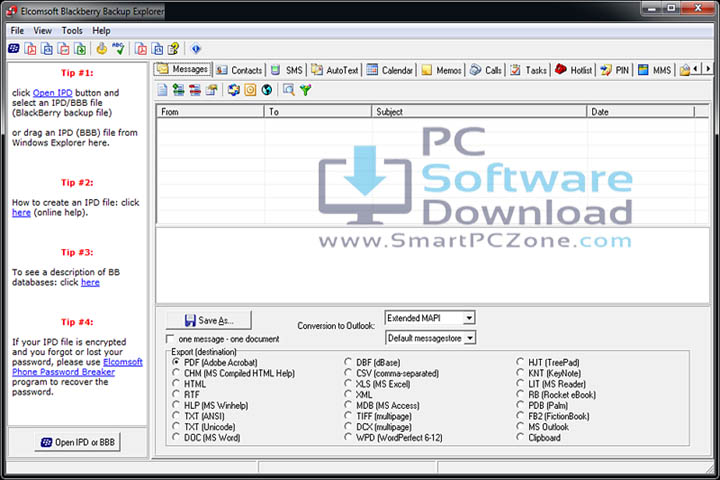
Task: Switch to the Memos tab
Action: [442, 70]
